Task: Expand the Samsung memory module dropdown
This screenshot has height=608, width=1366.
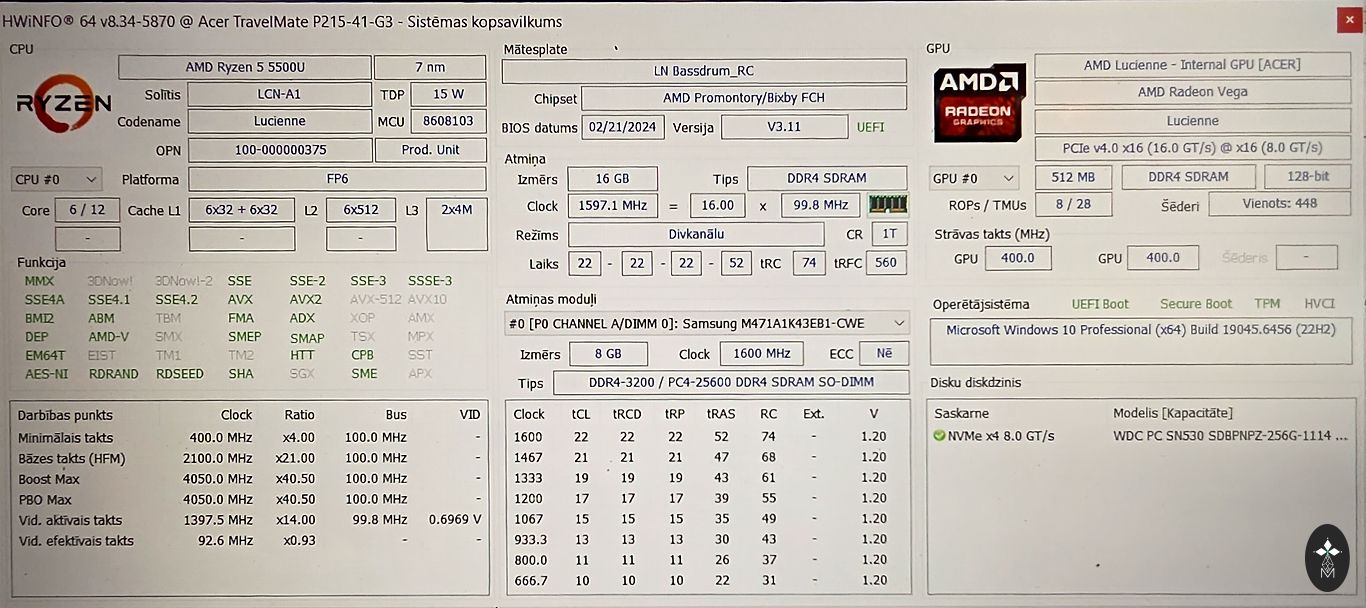Action: tap(706, 323)
